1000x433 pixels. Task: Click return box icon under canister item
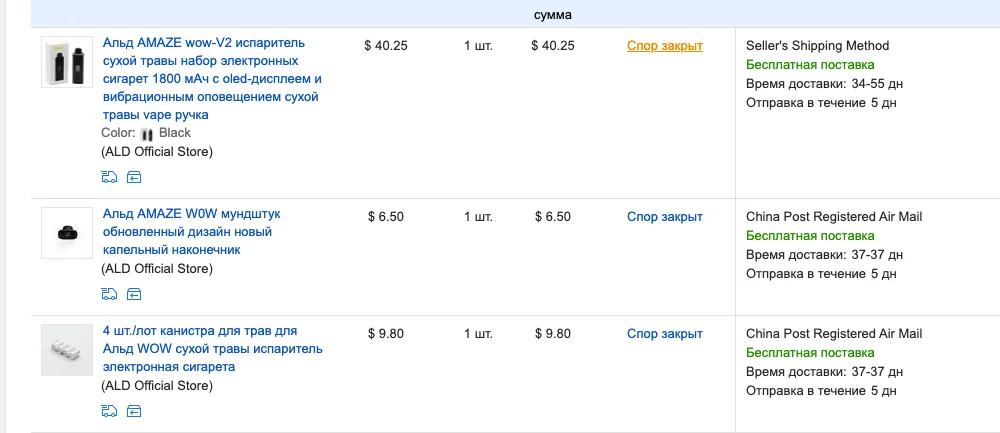(134, 410)
